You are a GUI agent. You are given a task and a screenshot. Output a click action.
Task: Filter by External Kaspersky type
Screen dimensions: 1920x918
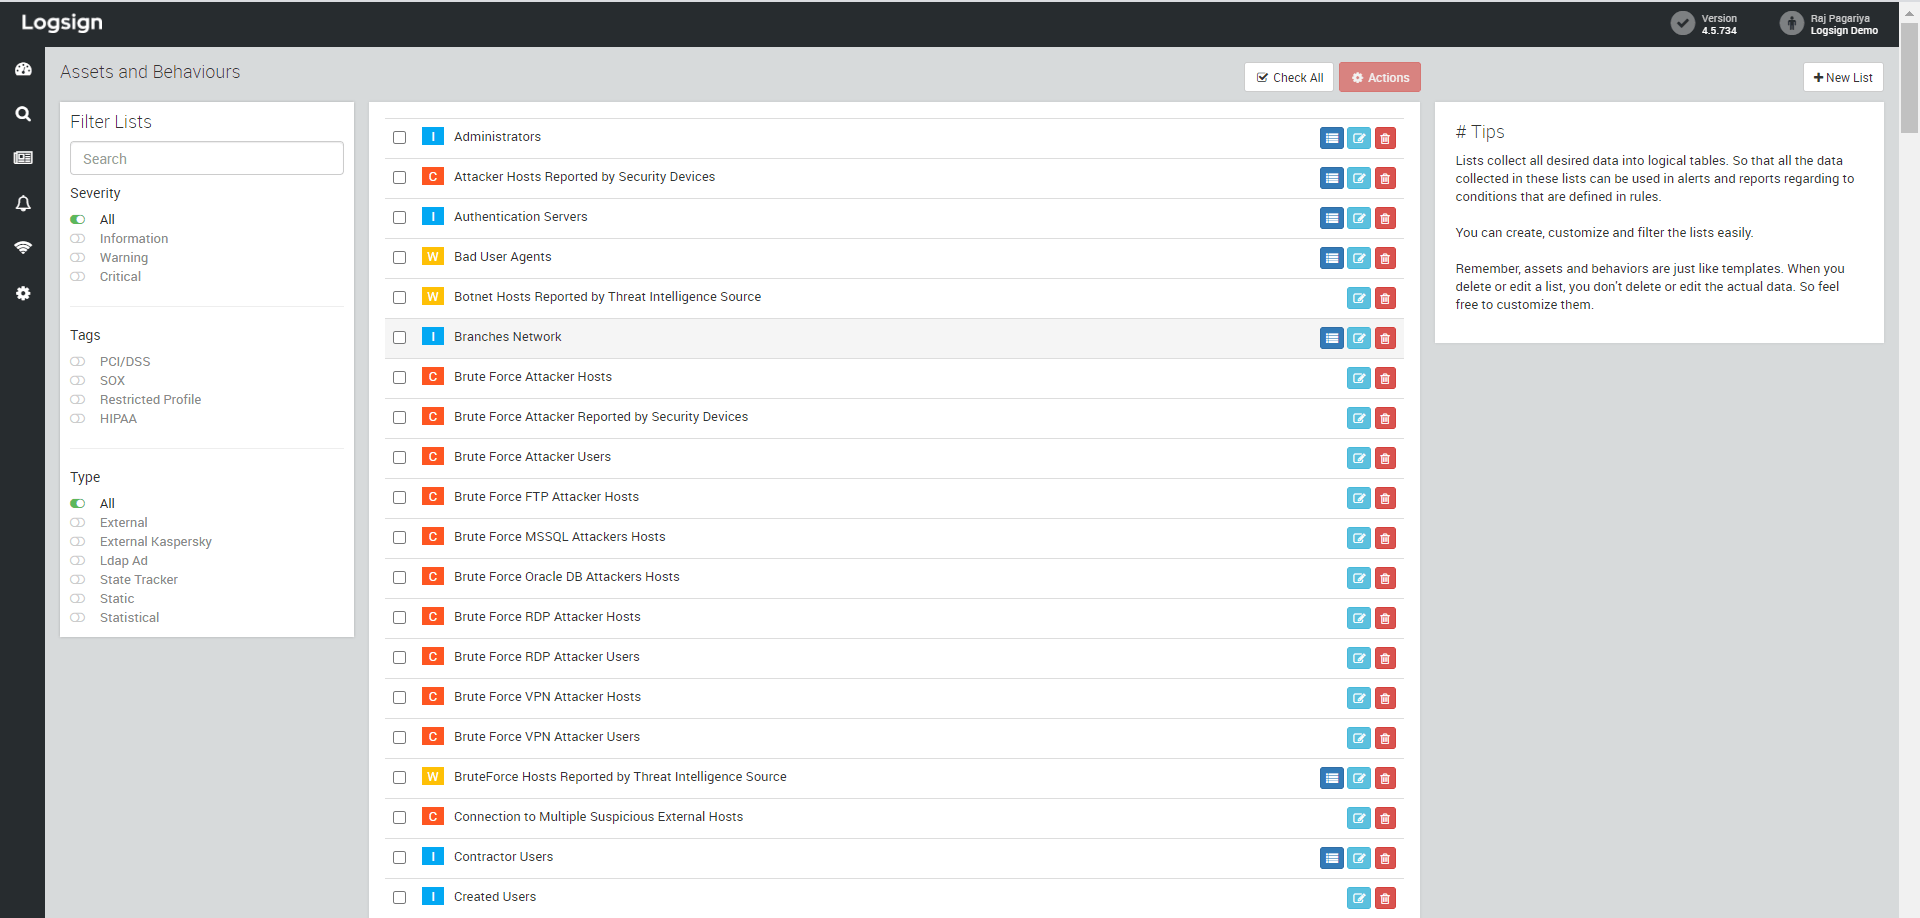(78, 542)
